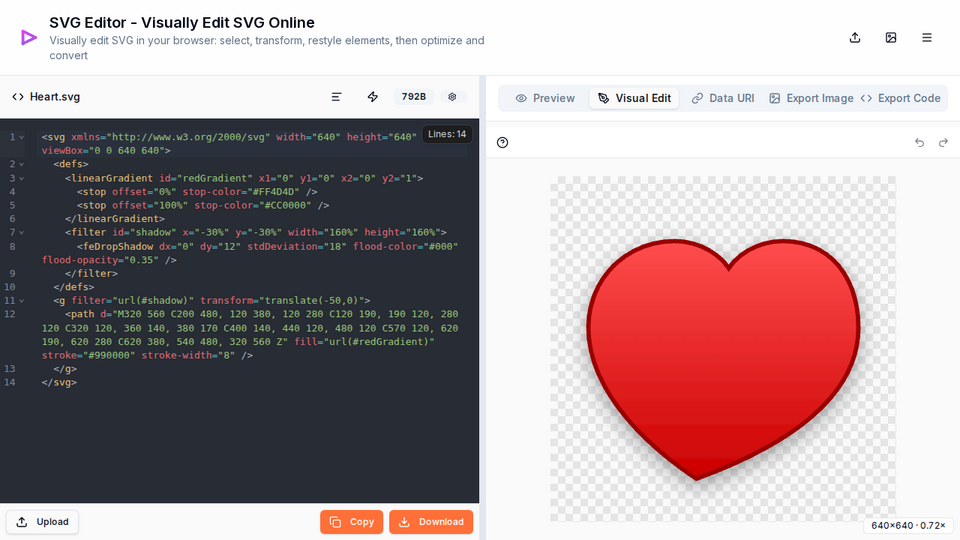Click the share upload icon in header

pos(855,38)
